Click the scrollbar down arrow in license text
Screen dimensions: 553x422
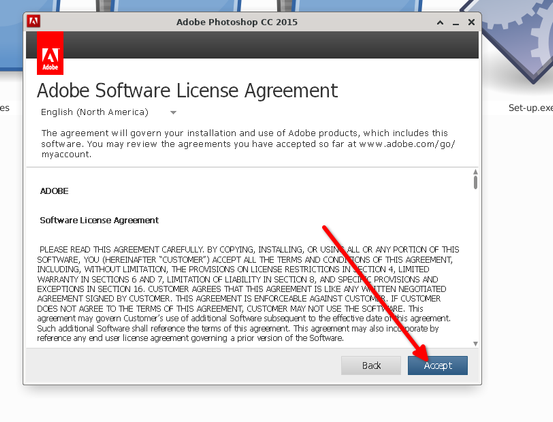(475, 343)
